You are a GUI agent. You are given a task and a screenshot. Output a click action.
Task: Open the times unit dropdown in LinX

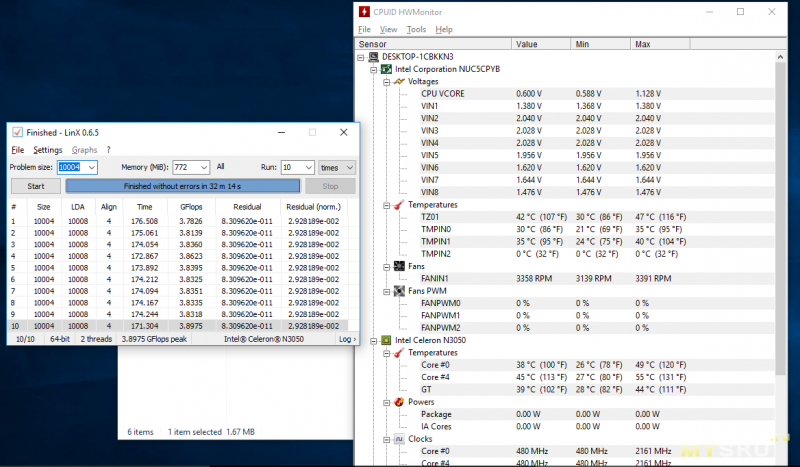(x=349, y=167)
